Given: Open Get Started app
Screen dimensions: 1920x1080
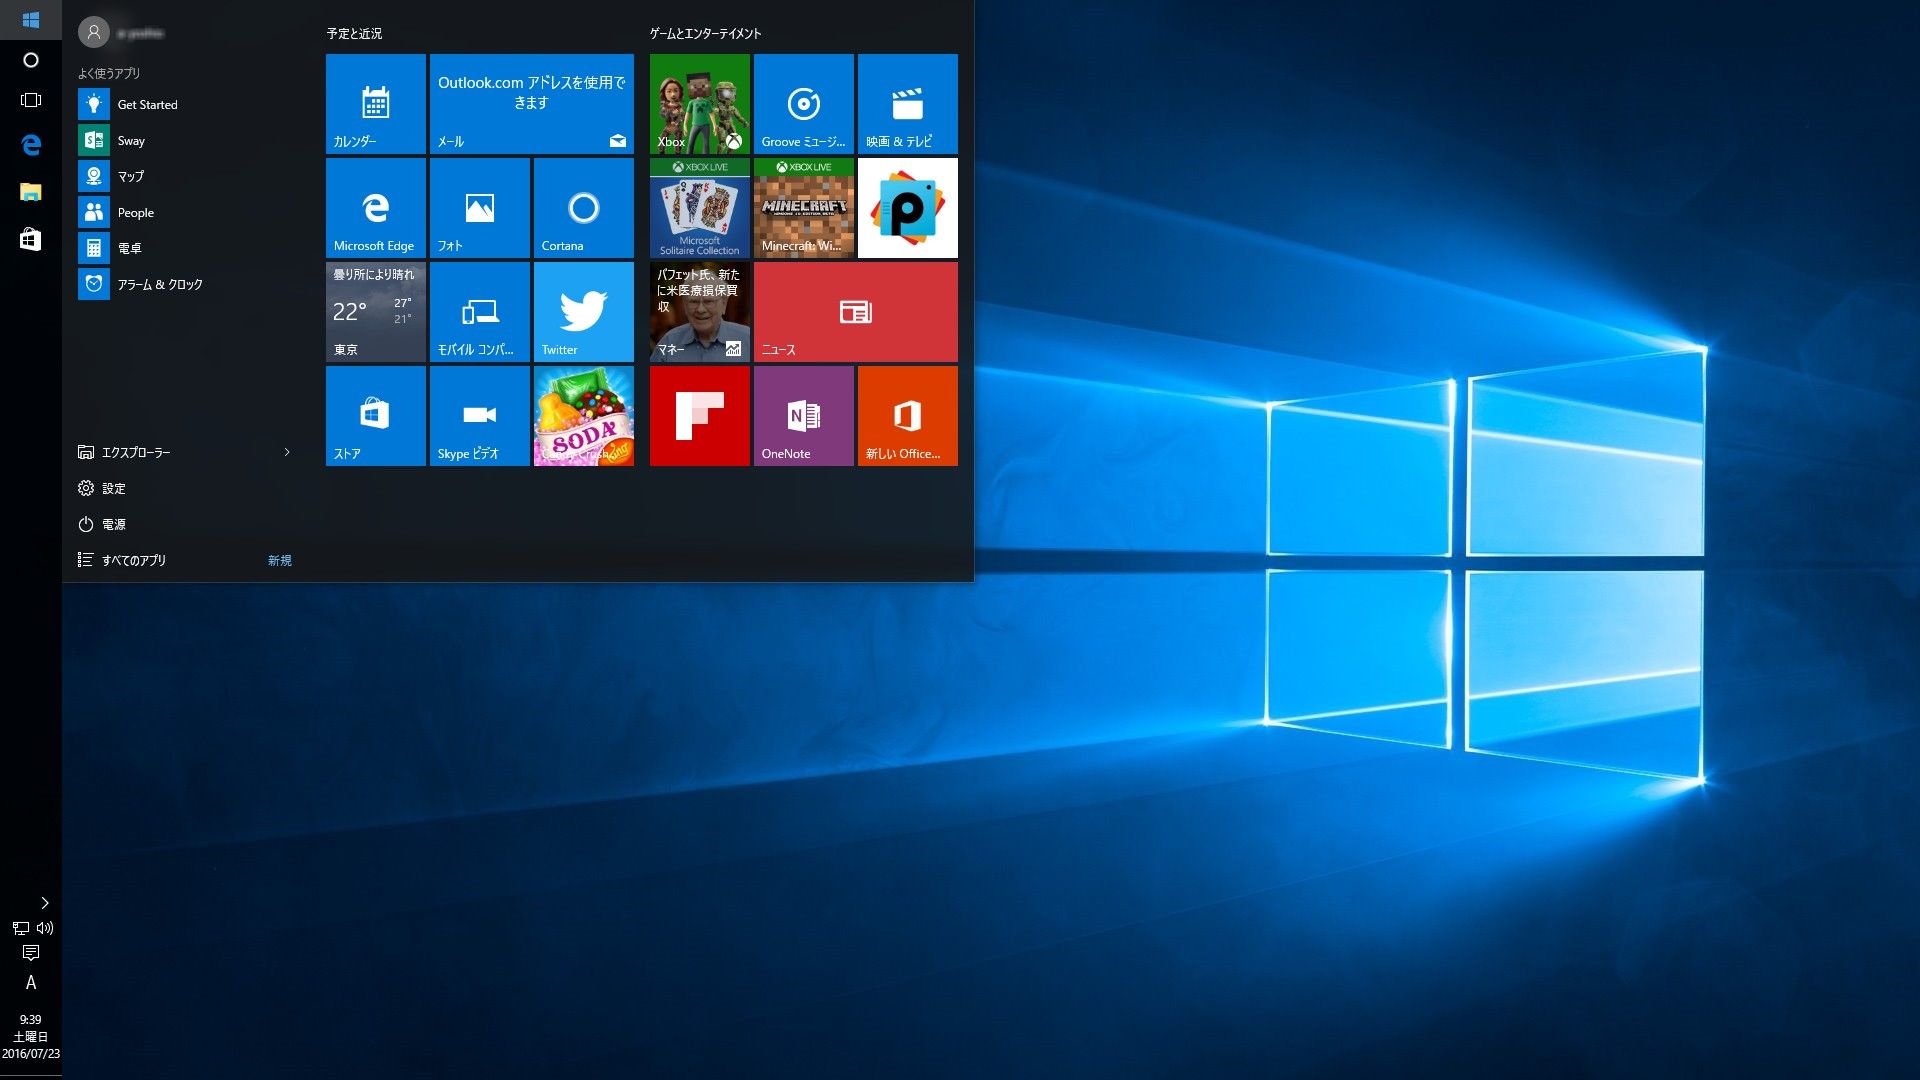Looking at the screenshot, I should 147,104.
